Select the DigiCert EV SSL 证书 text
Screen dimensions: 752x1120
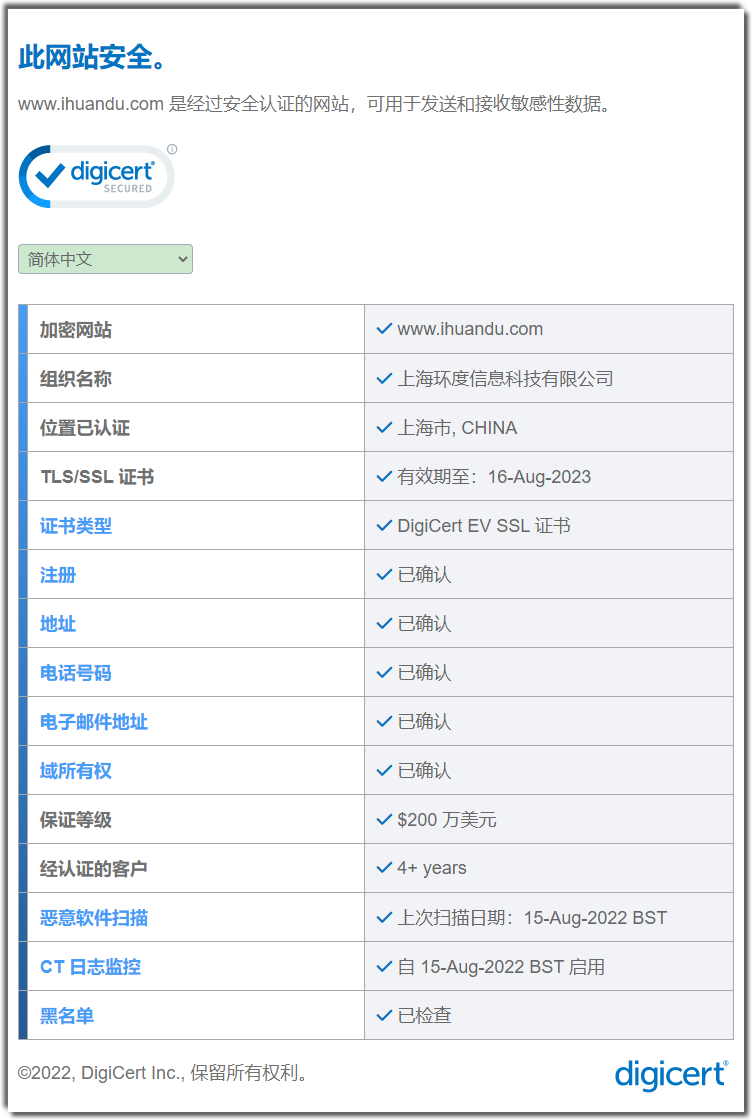(483, 526)
